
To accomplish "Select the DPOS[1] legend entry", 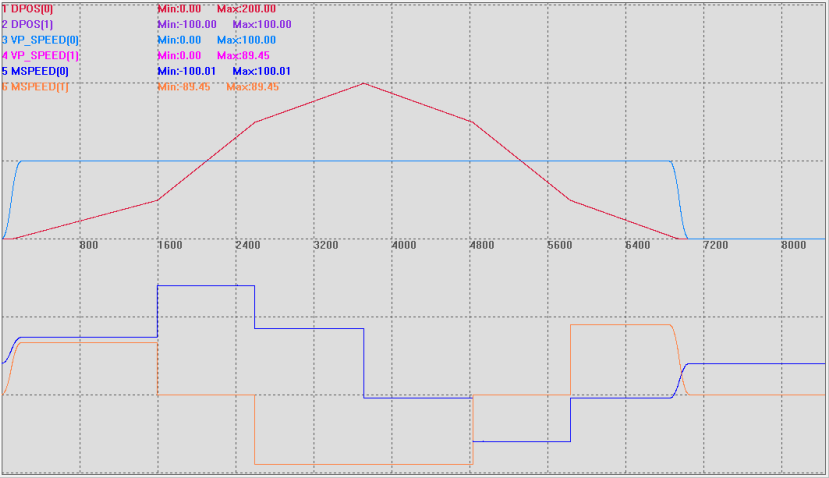I will click(28, 24).
